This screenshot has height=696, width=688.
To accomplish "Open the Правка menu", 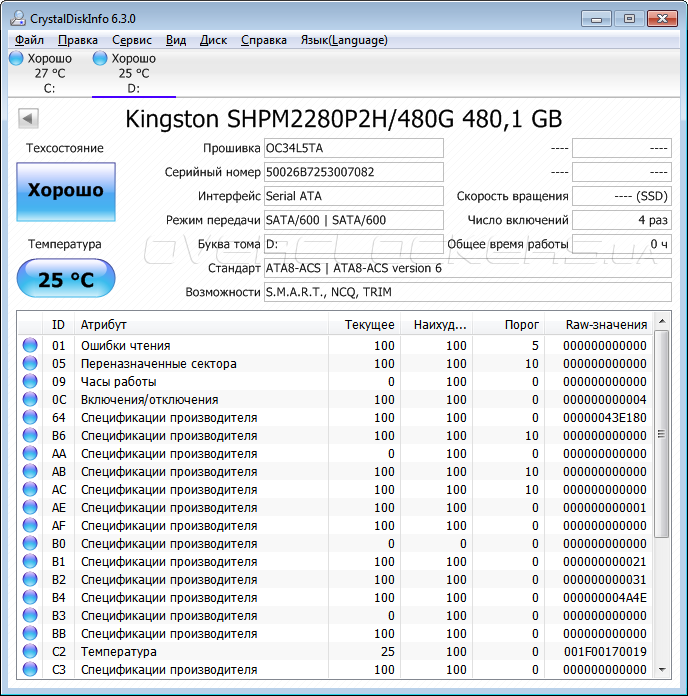I will pyautogui.click(x=78, y=40).
